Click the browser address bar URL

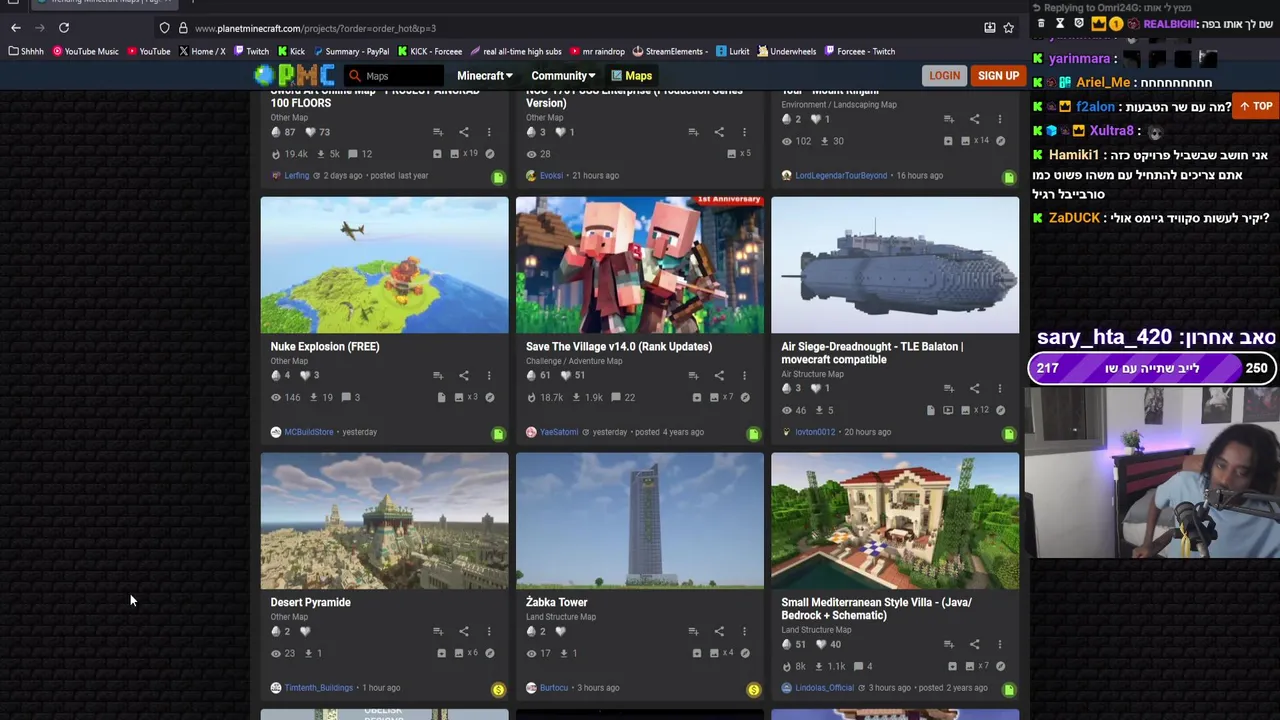pos(315,28)
